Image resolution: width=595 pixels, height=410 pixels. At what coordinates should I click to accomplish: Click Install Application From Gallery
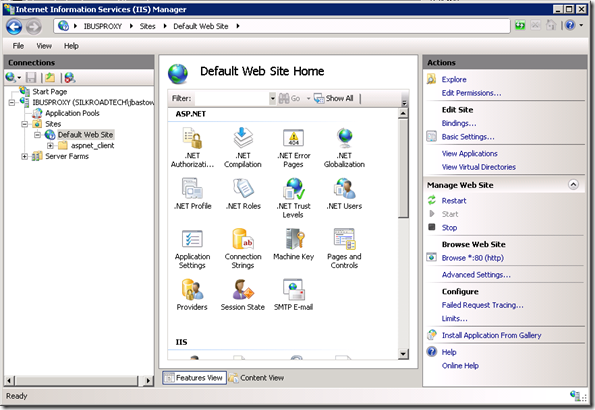click(x=491, y=335)
